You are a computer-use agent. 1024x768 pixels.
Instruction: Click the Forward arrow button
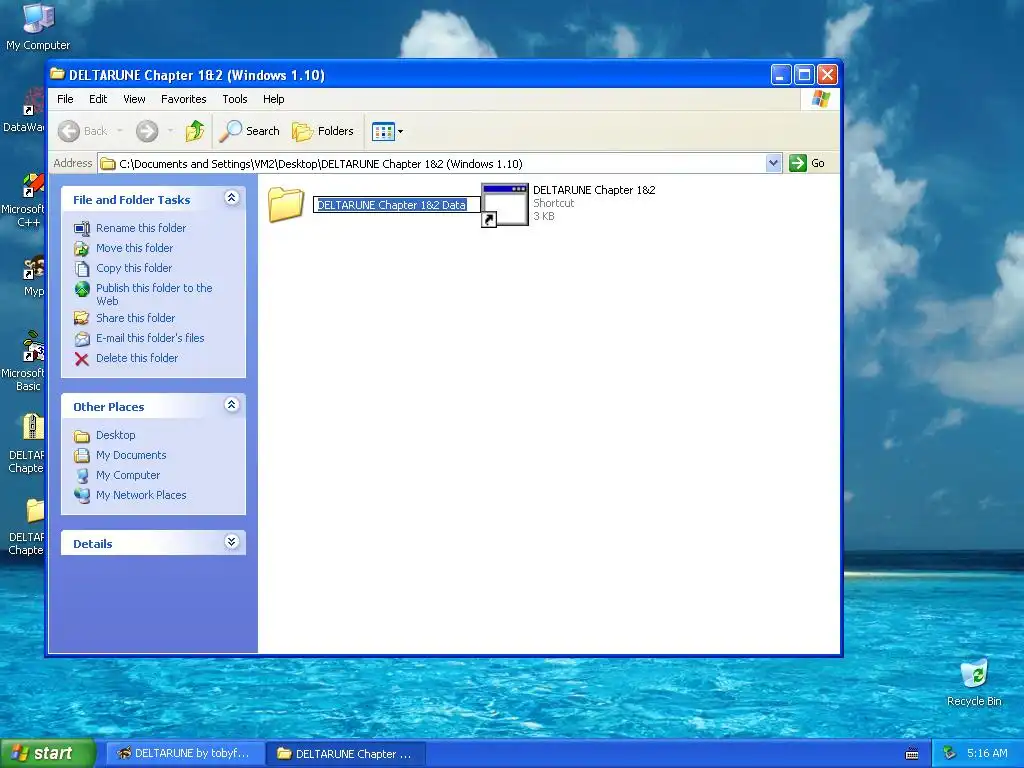(147, 131)
